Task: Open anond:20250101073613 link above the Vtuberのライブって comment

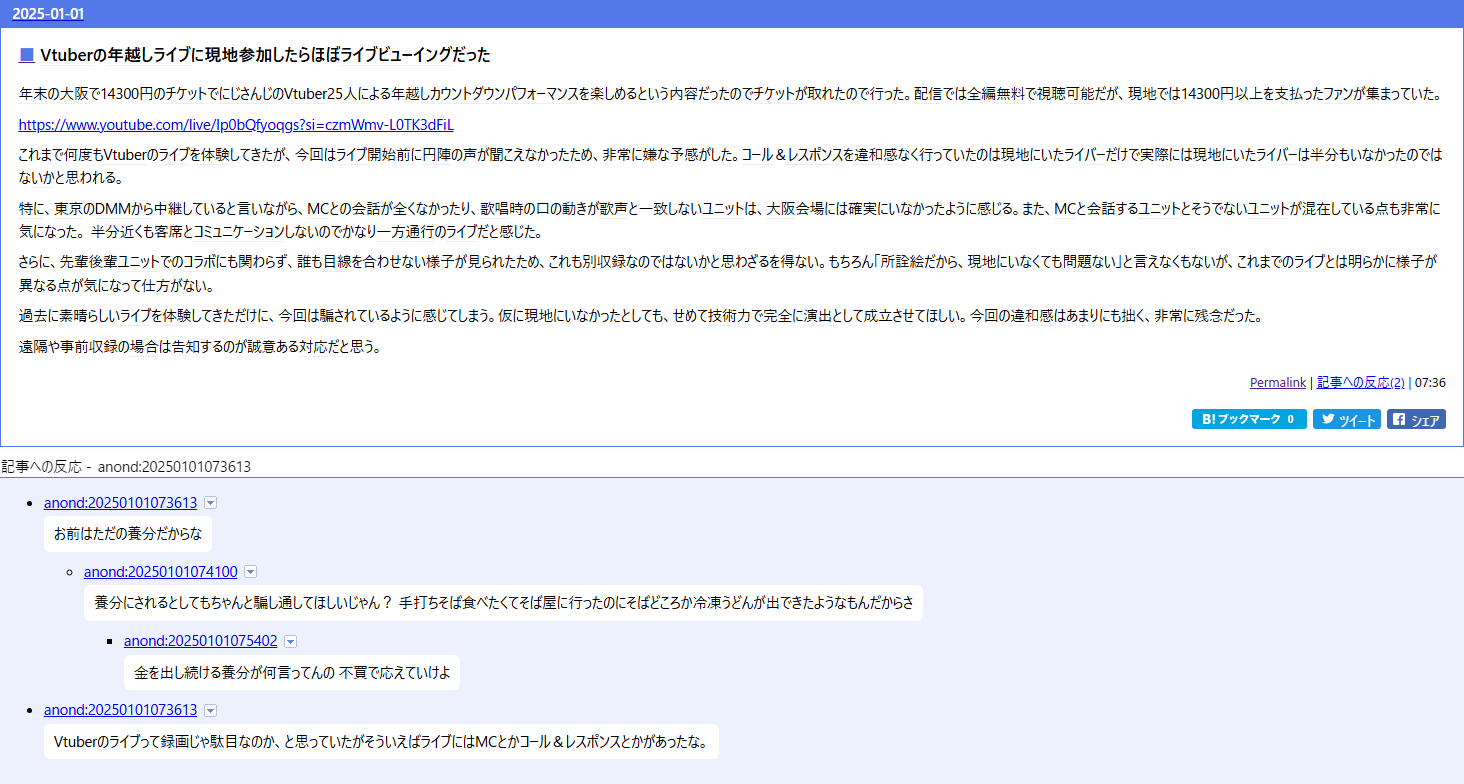Action: 120,710
